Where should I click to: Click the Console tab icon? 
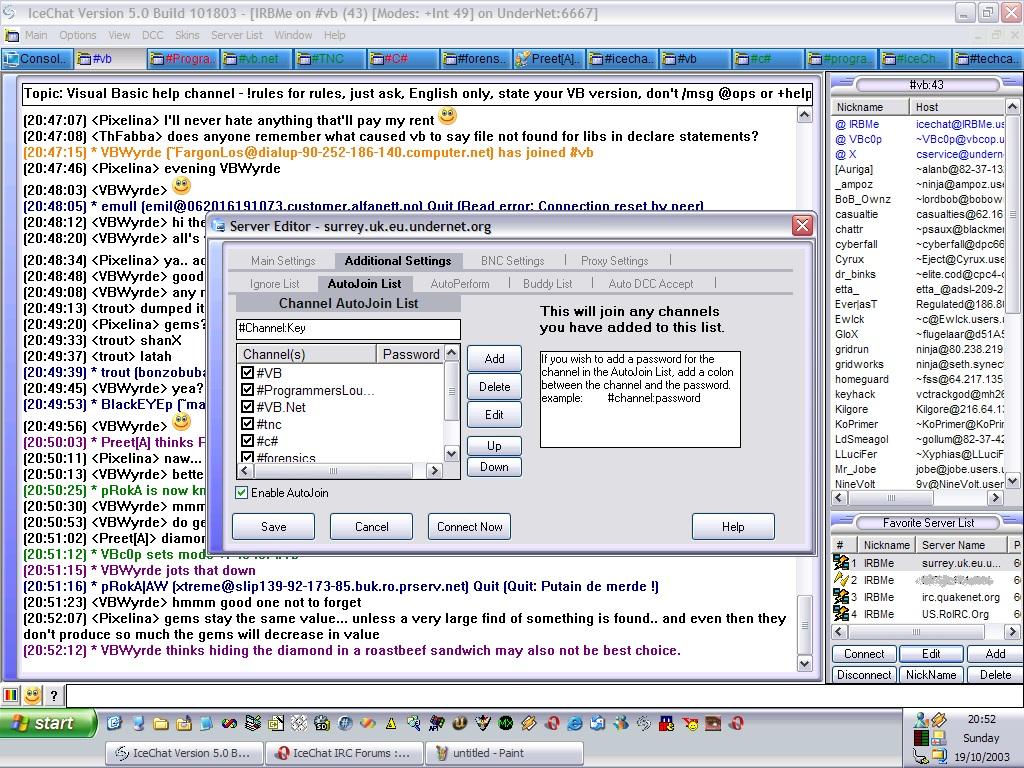pyautogui.click(x=11, y=59)
